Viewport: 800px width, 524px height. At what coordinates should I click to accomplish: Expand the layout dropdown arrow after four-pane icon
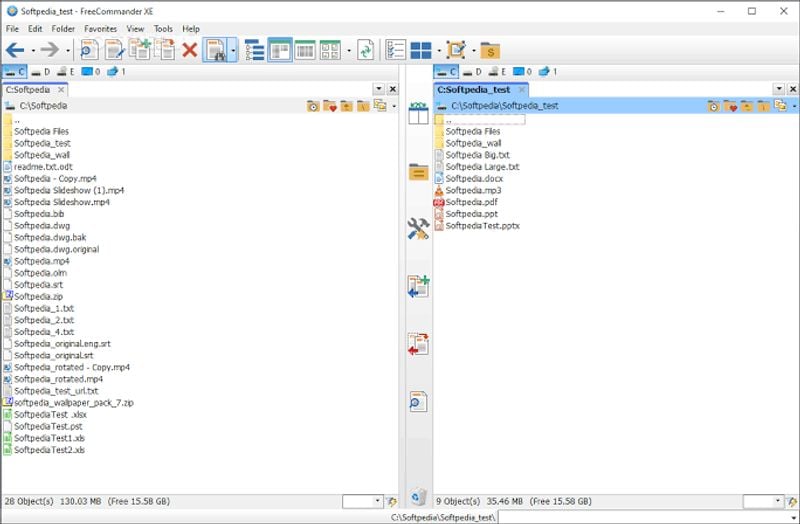point(439,51)
